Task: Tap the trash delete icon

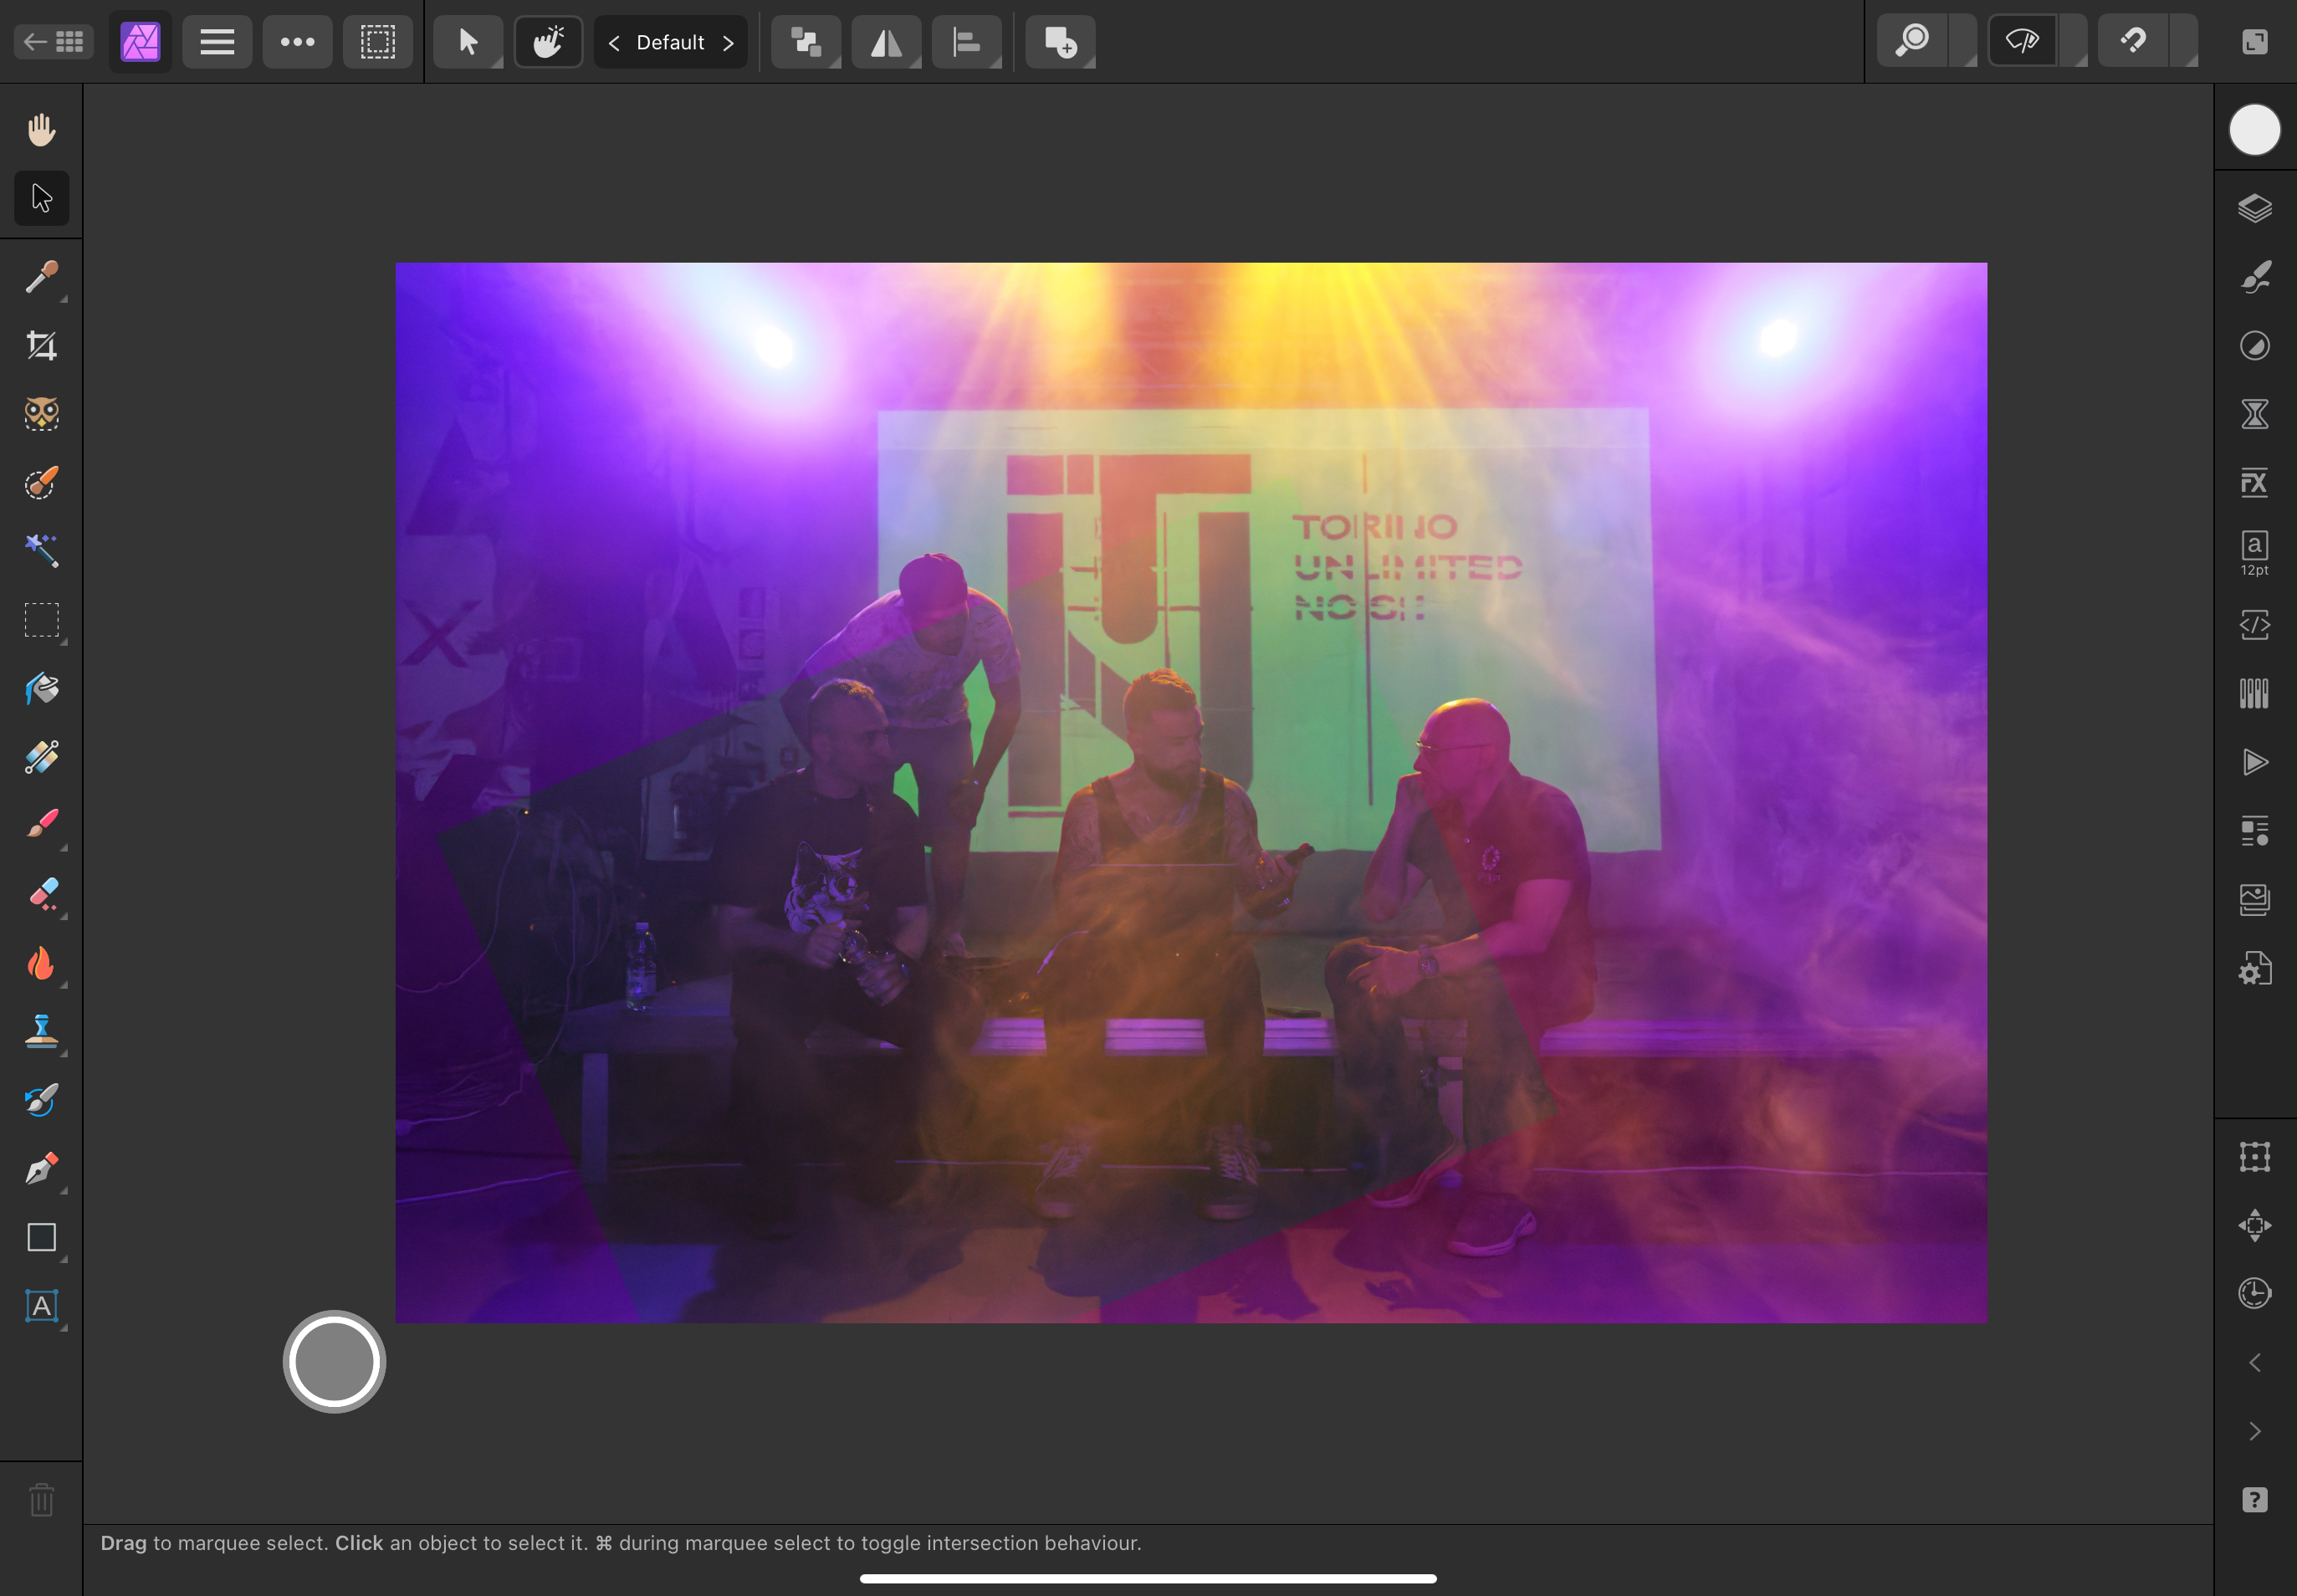Action: point(41,1500)
